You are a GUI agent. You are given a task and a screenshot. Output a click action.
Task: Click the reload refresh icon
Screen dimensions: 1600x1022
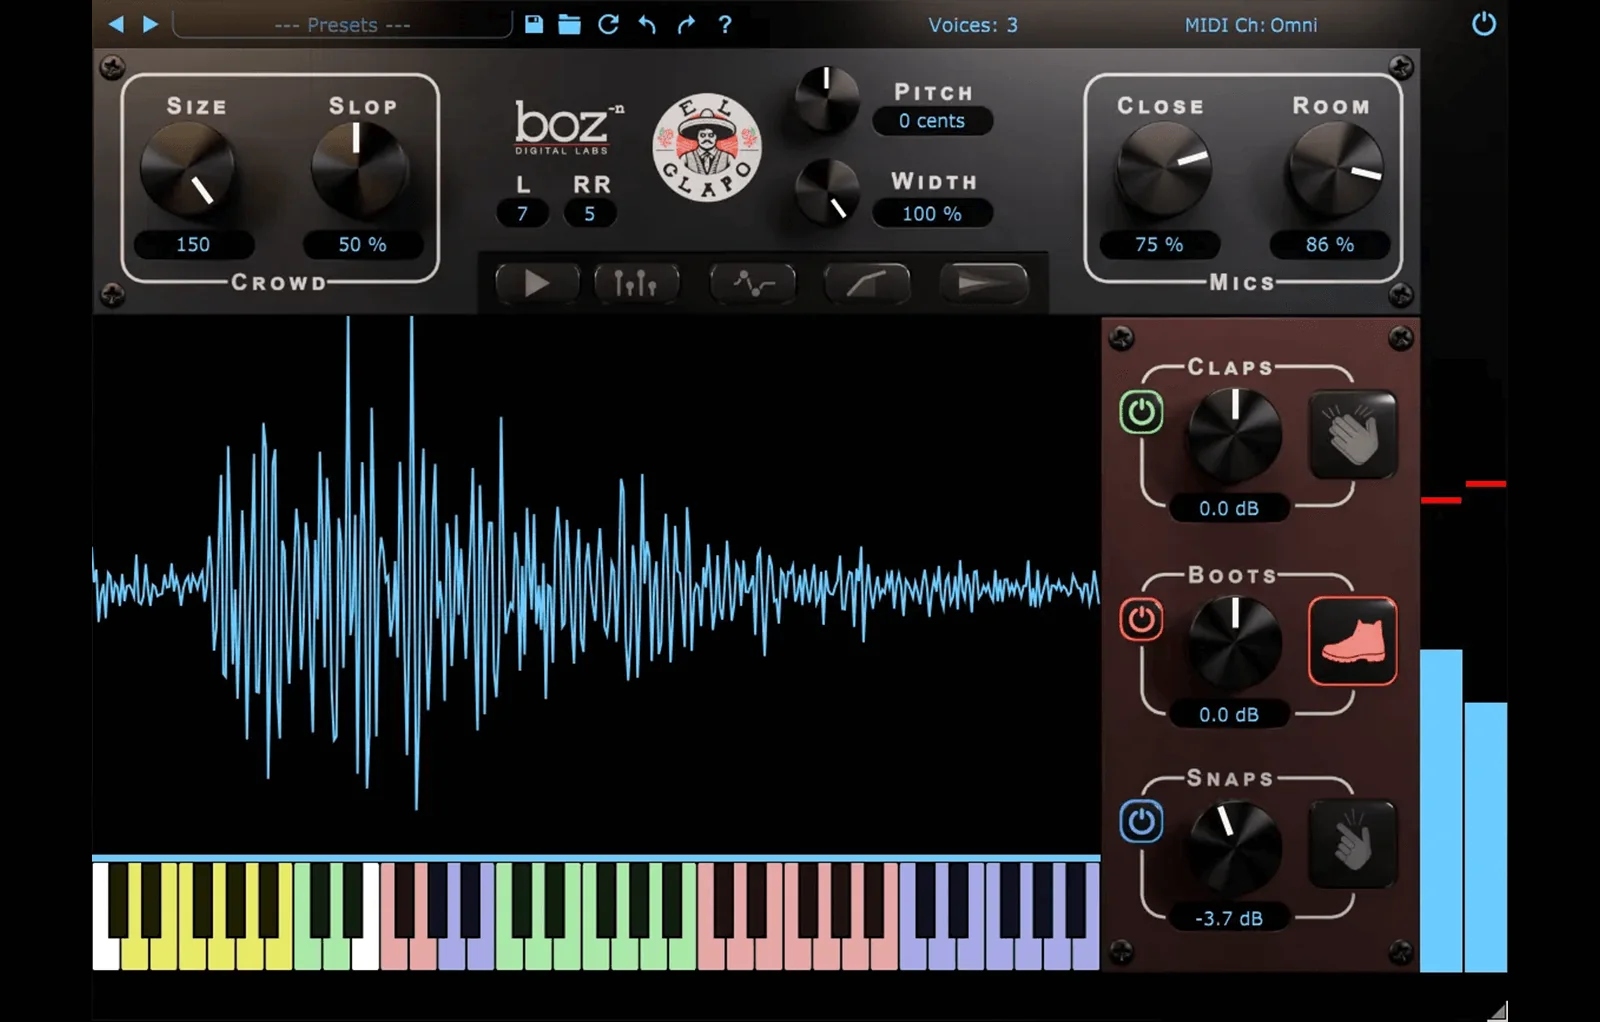point(608,24)
